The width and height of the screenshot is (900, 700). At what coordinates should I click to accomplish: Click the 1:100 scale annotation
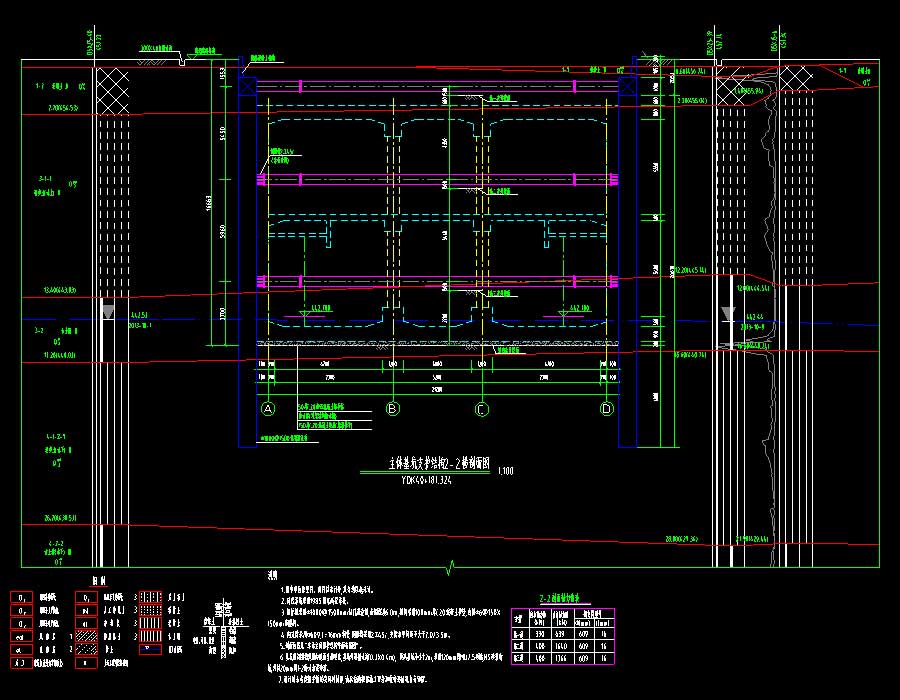coord(506,471)
